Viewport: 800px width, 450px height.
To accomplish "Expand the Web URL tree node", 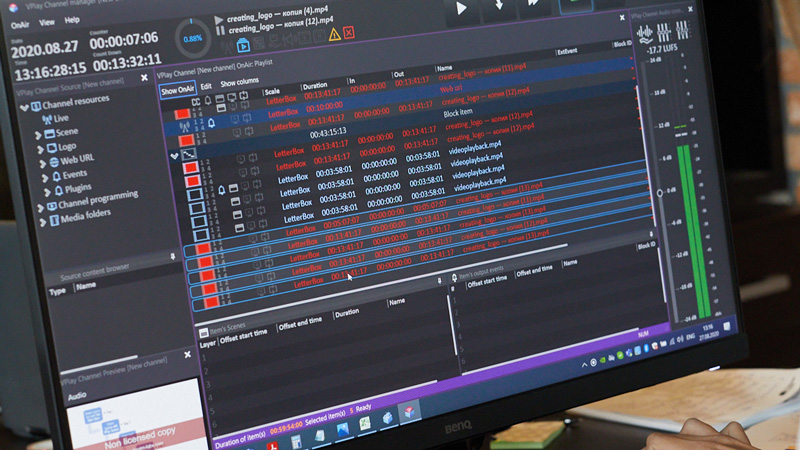I will pyautogui.click(x=43, y=164).
